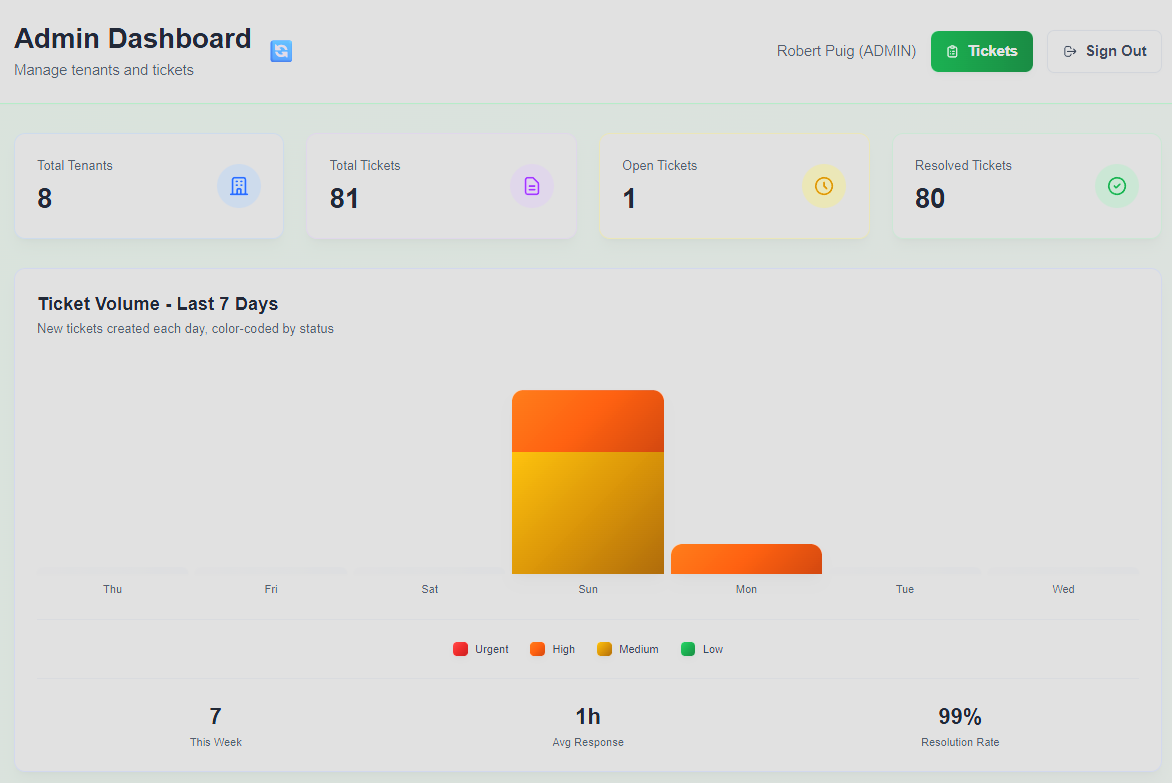This screenshot has height=783, width=1172.
Task: Click the Medium legend label
Action: (638, 649)
